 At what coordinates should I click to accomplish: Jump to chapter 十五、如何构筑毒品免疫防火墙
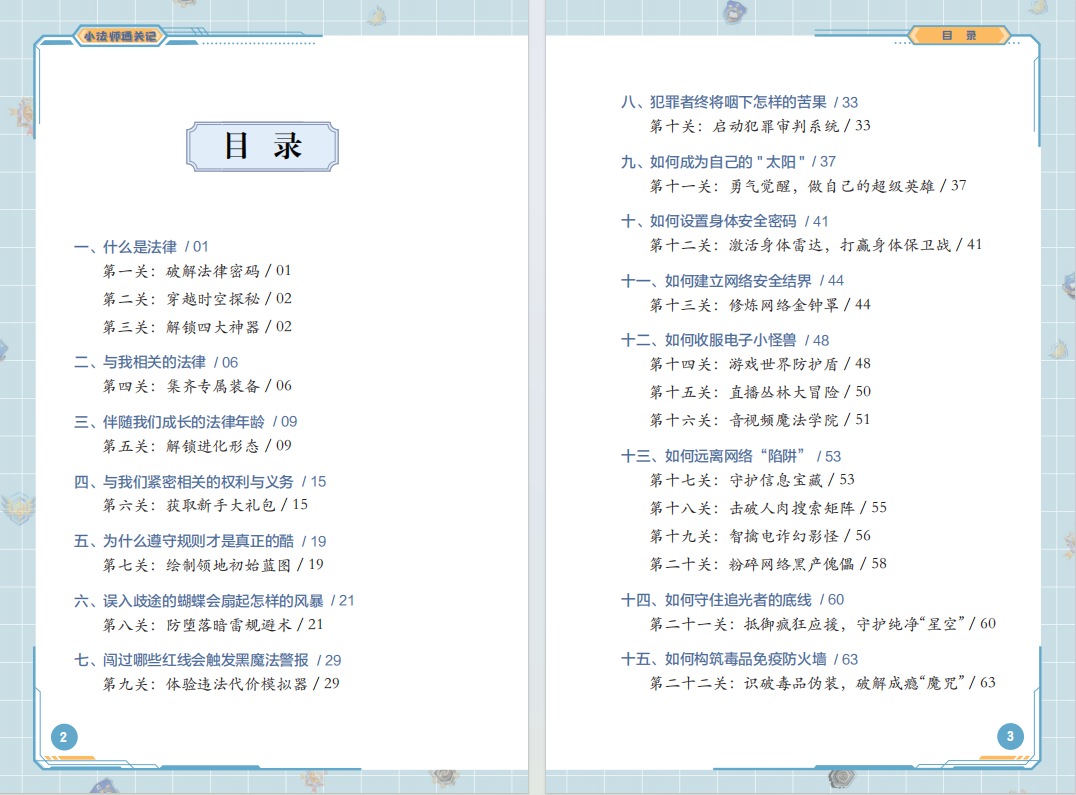739,659
